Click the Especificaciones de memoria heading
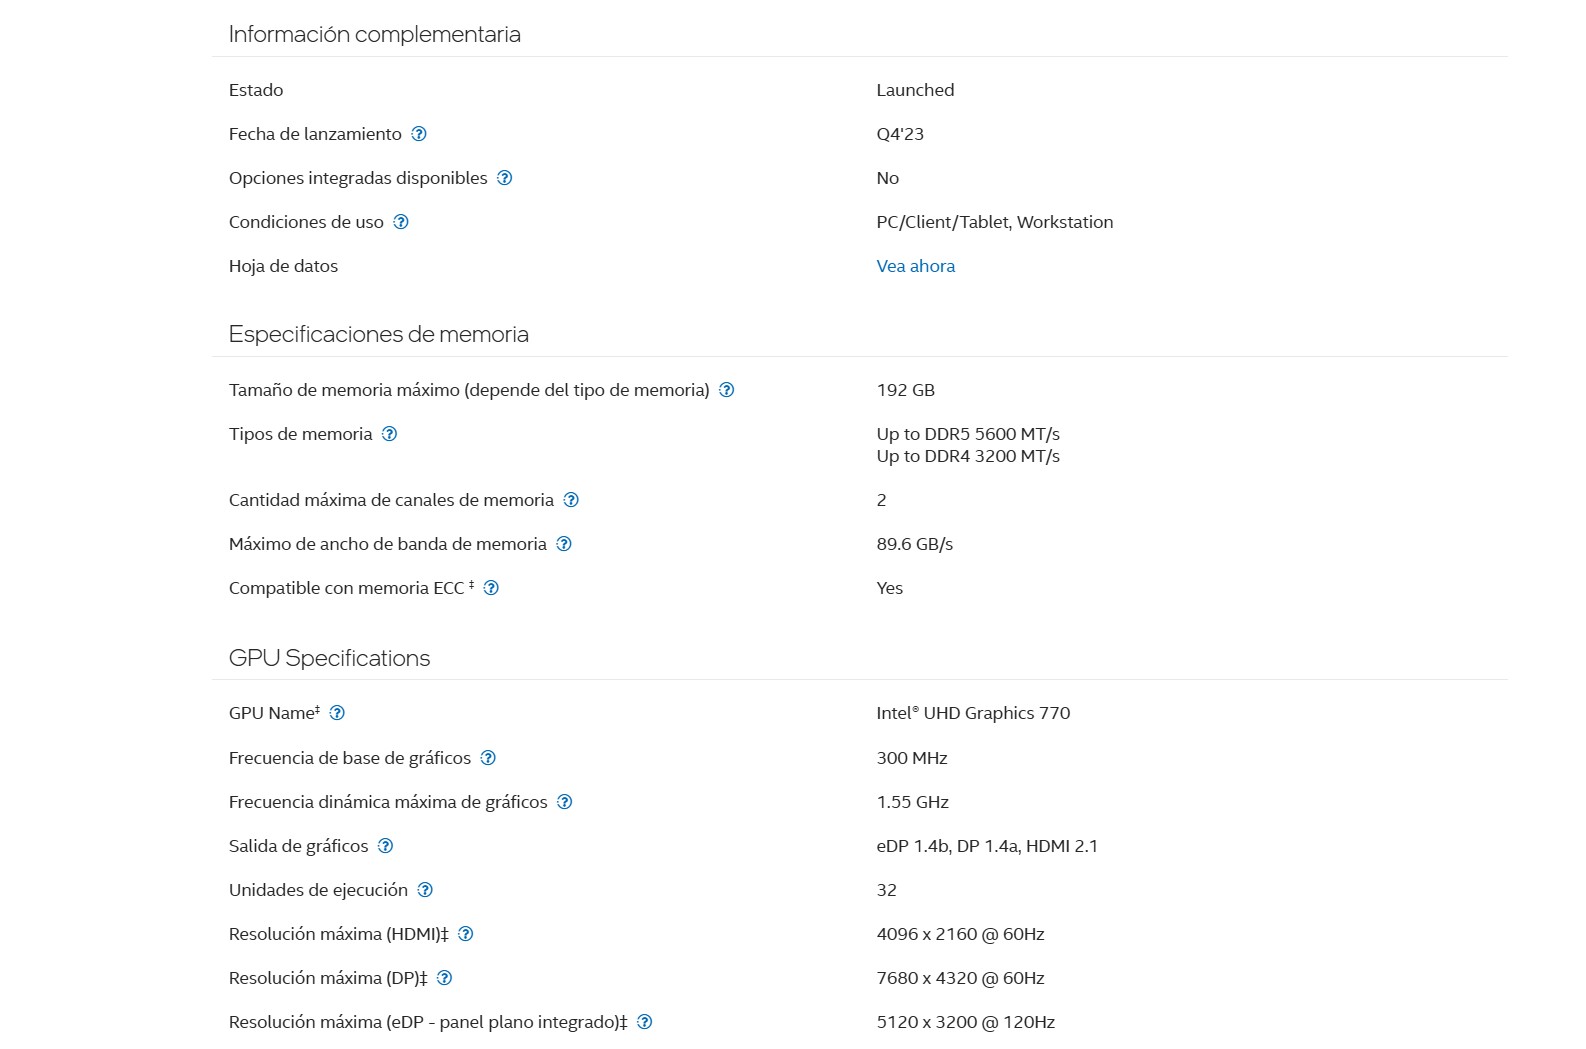Viewport: 1586px width, 1049px height. (x=378, y=334)
